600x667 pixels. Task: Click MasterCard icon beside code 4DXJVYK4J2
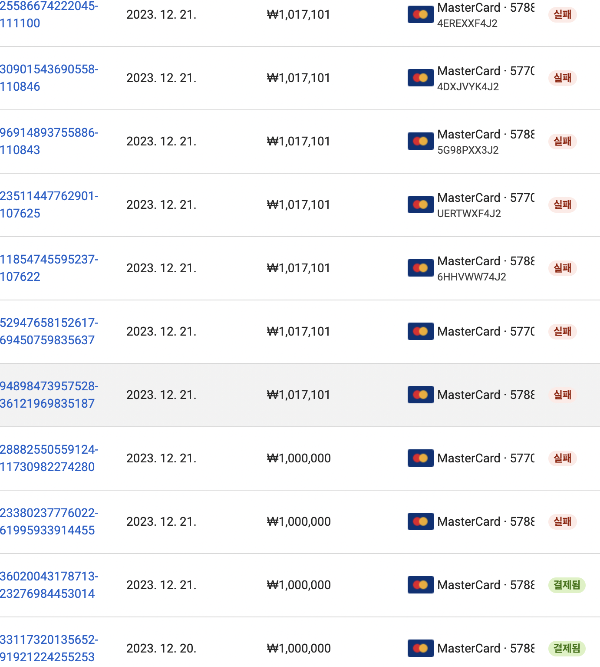(420, 78)
